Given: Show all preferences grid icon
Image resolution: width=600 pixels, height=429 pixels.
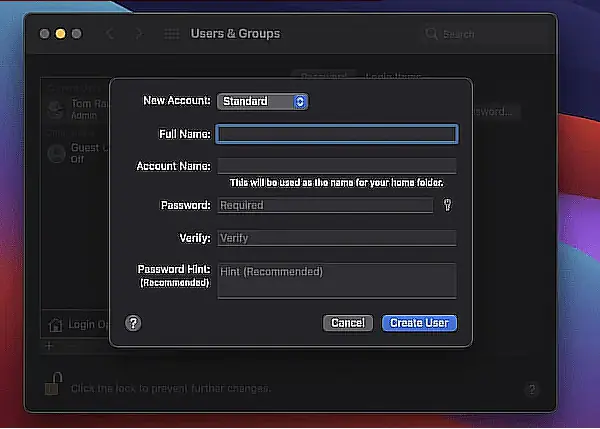Looking at the screenshot, I should point(172,34).
